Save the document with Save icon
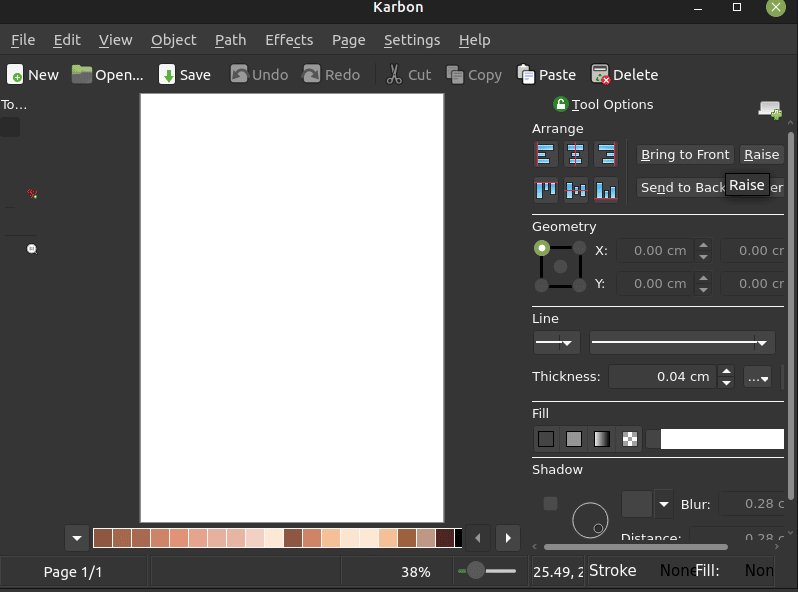This screenshot has width=798, height=592. pos(167,75)
